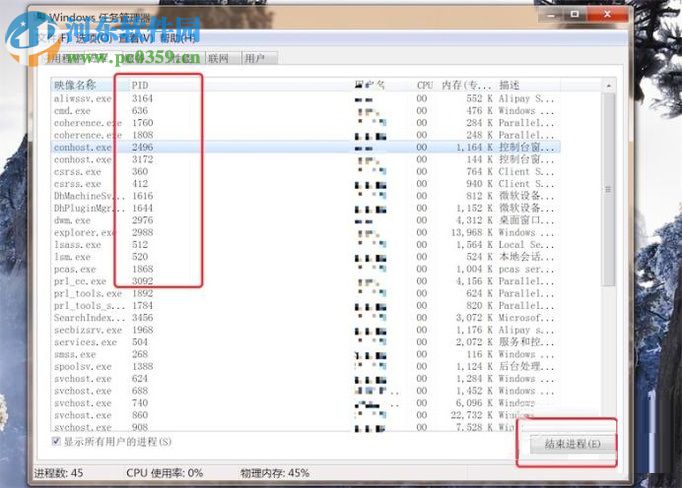Select the smss.exe process row
682x488 pixels.
click(305, 354)
